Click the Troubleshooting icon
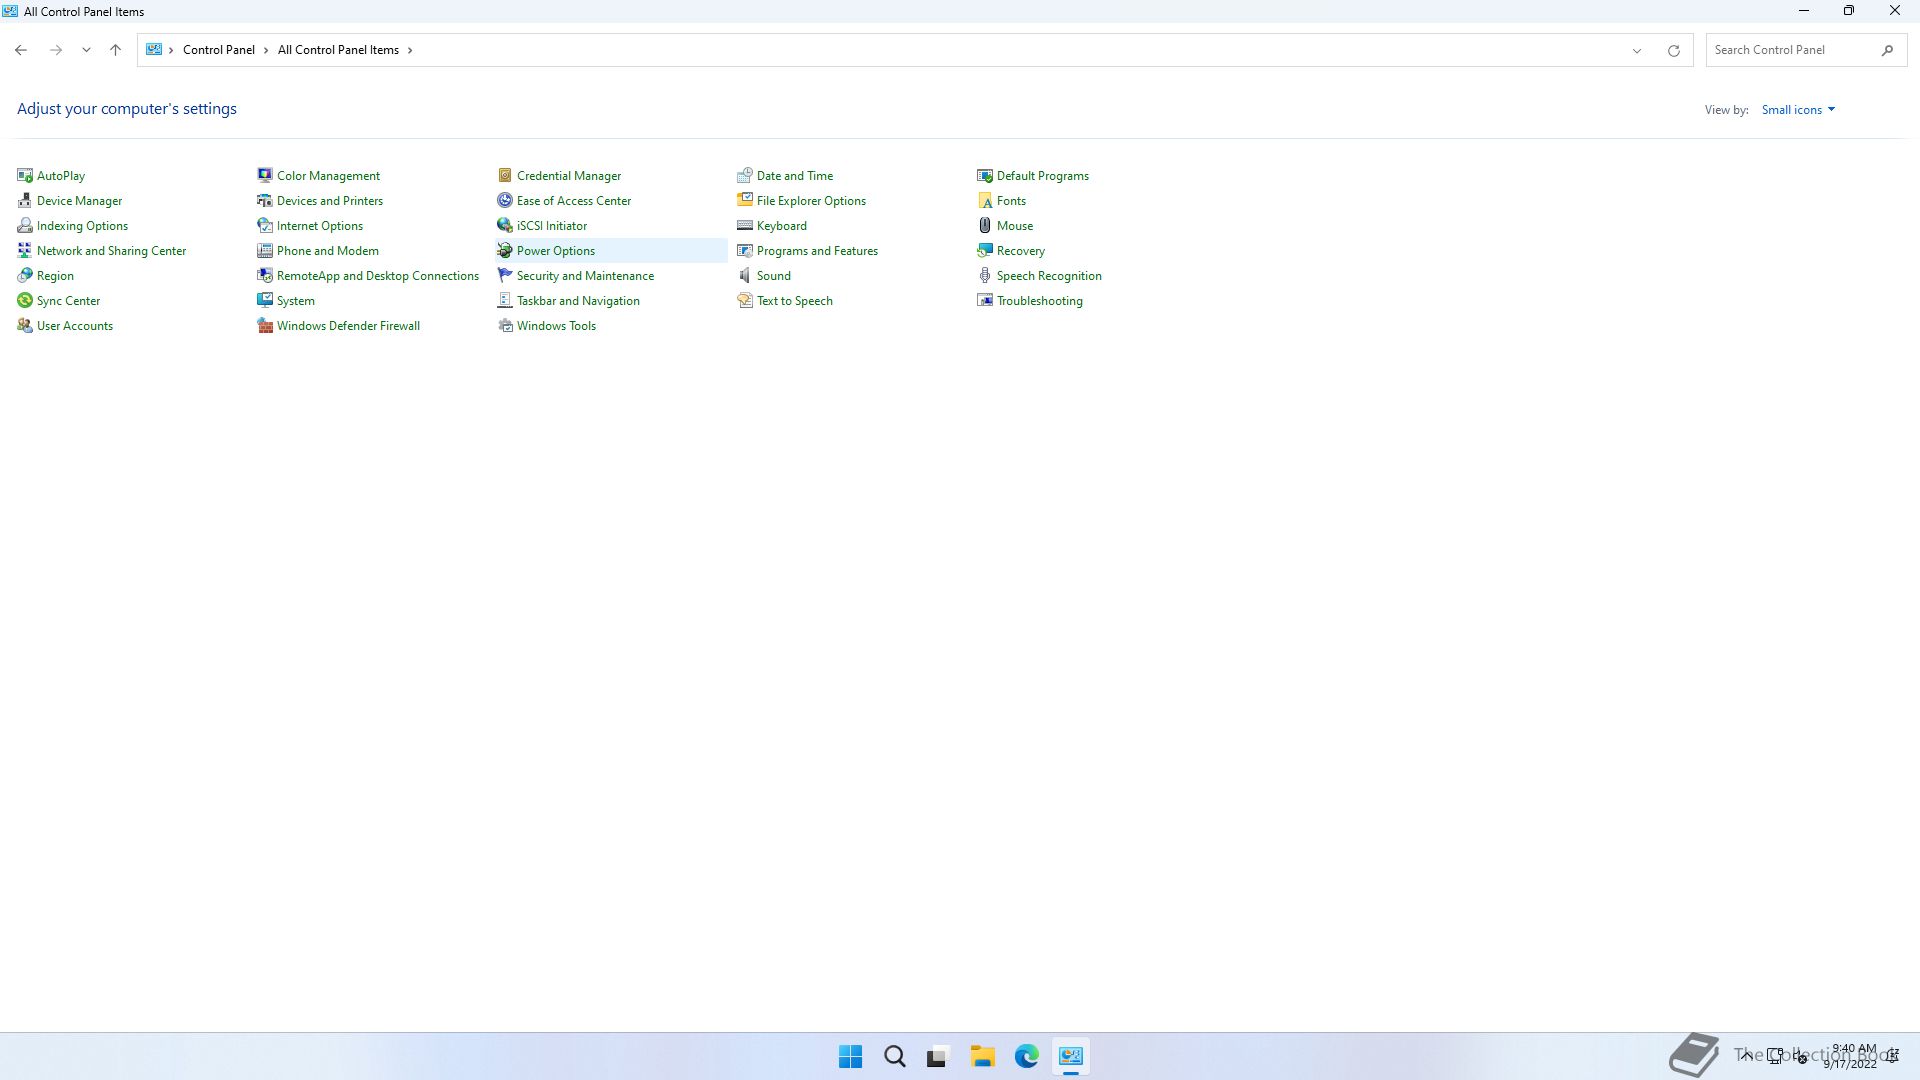1920x1080 pixels. [985, 301]
